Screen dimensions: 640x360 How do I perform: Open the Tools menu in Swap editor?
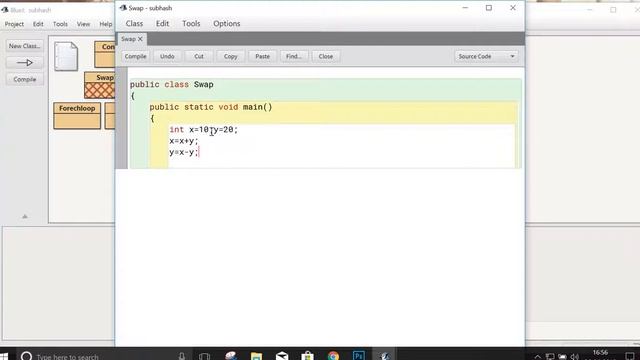191,24
